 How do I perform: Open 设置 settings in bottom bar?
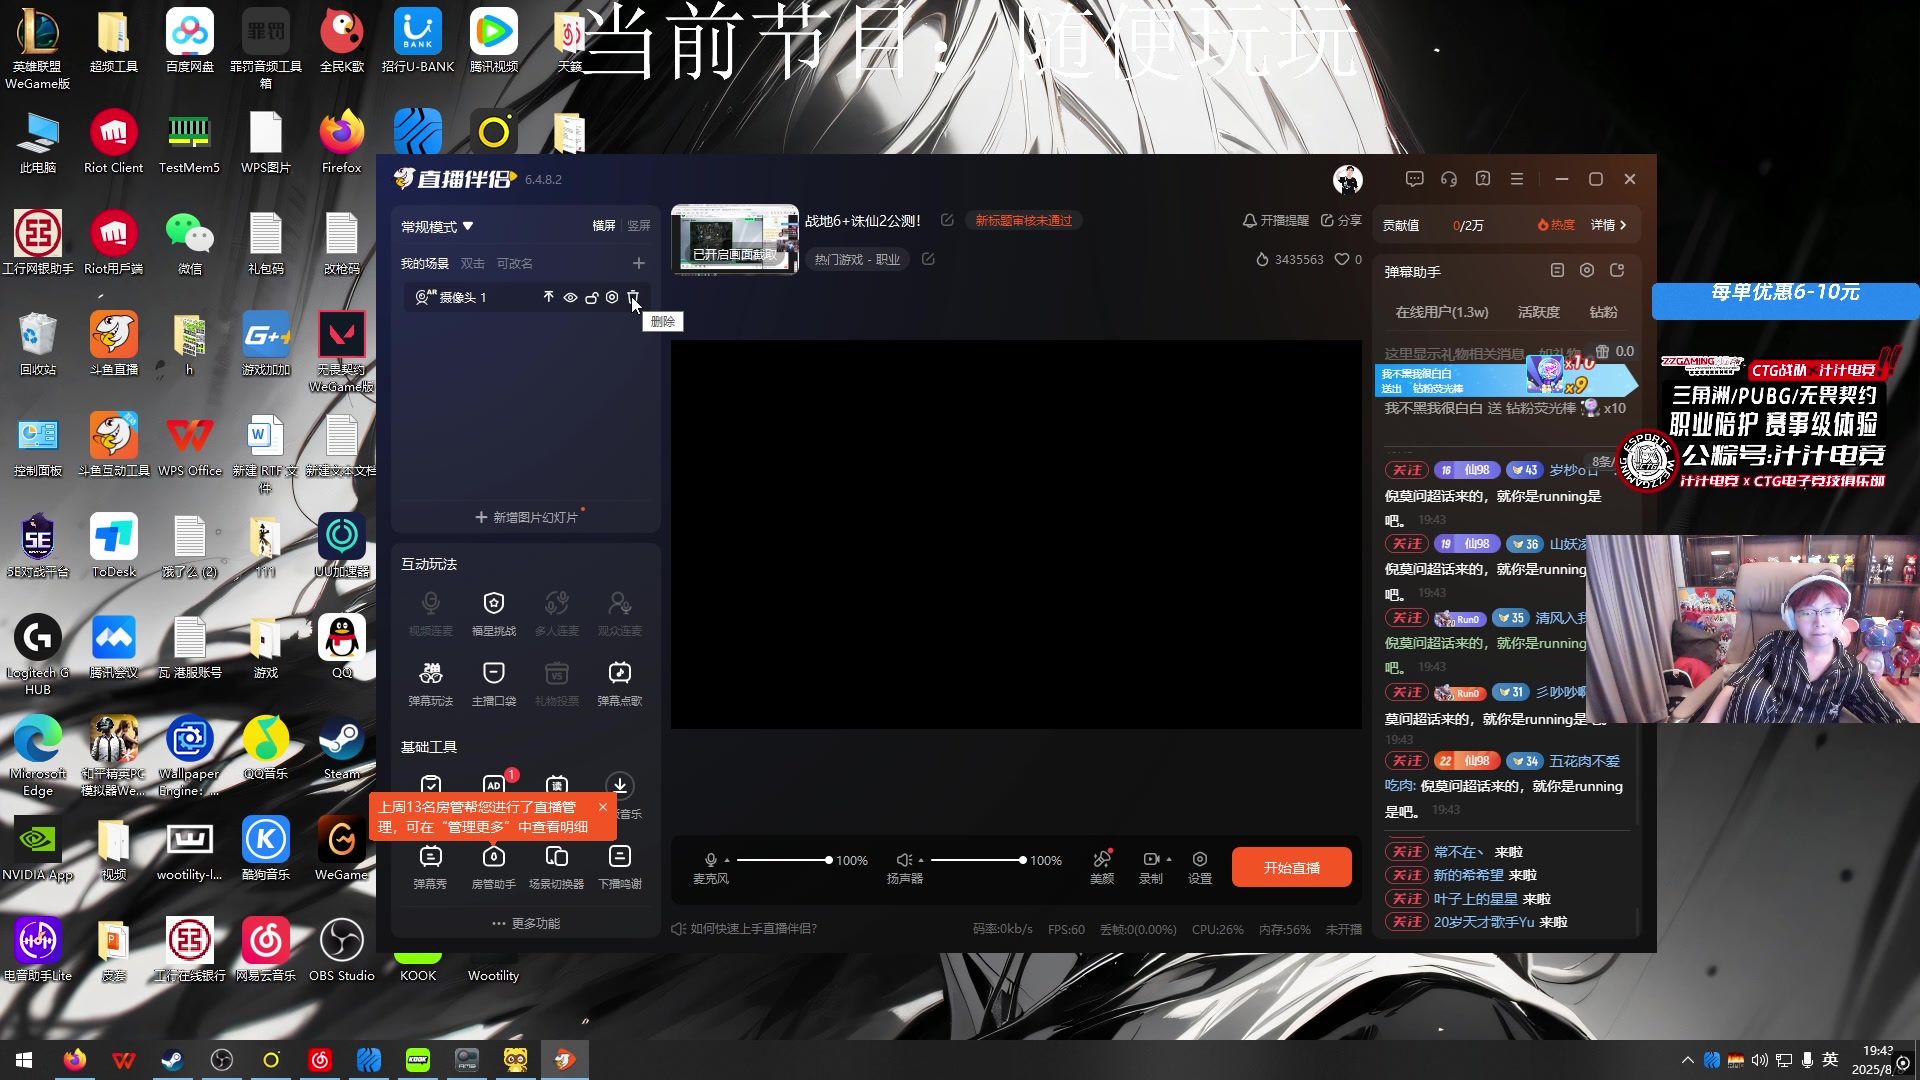(1200, 867)
